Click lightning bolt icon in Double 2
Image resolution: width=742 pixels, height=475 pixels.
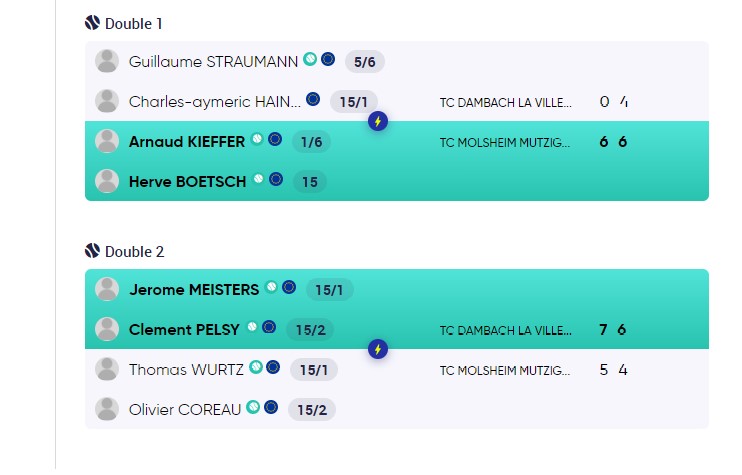point(378,350)
